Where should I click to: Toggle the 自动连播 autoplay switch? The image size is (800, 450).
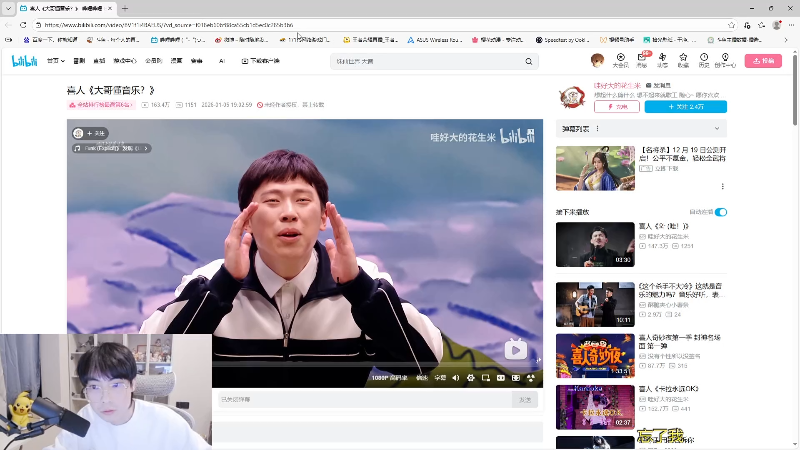pyautogui.click(x=721, y=212)
